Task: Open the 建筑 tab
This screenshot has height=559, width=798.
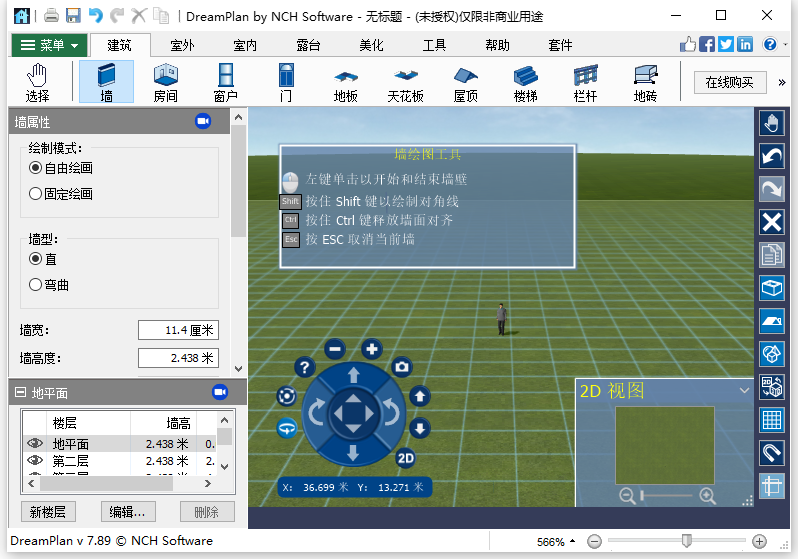Action: coord(120,45)
